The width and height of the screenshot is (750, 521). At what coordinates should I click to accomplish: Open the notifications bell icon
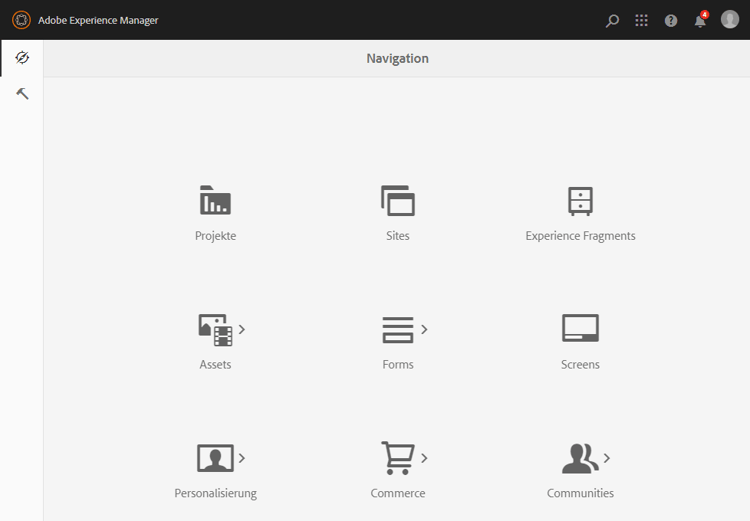click(701, 20)
